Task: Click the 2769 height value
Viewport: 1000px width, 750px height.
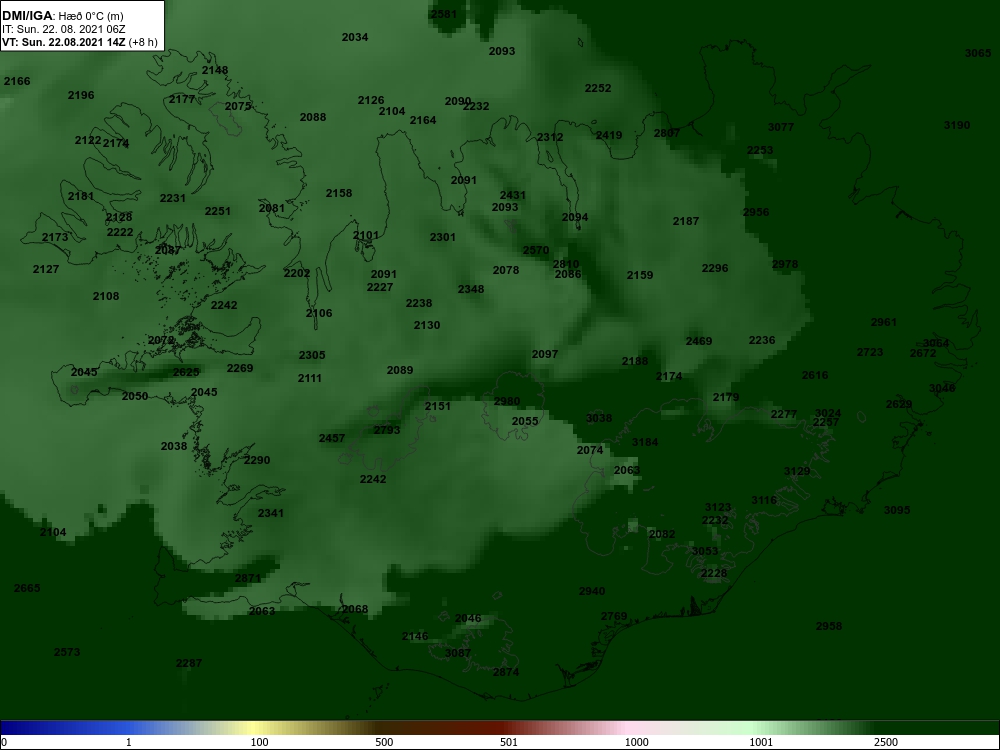Action: coord(614,616)
